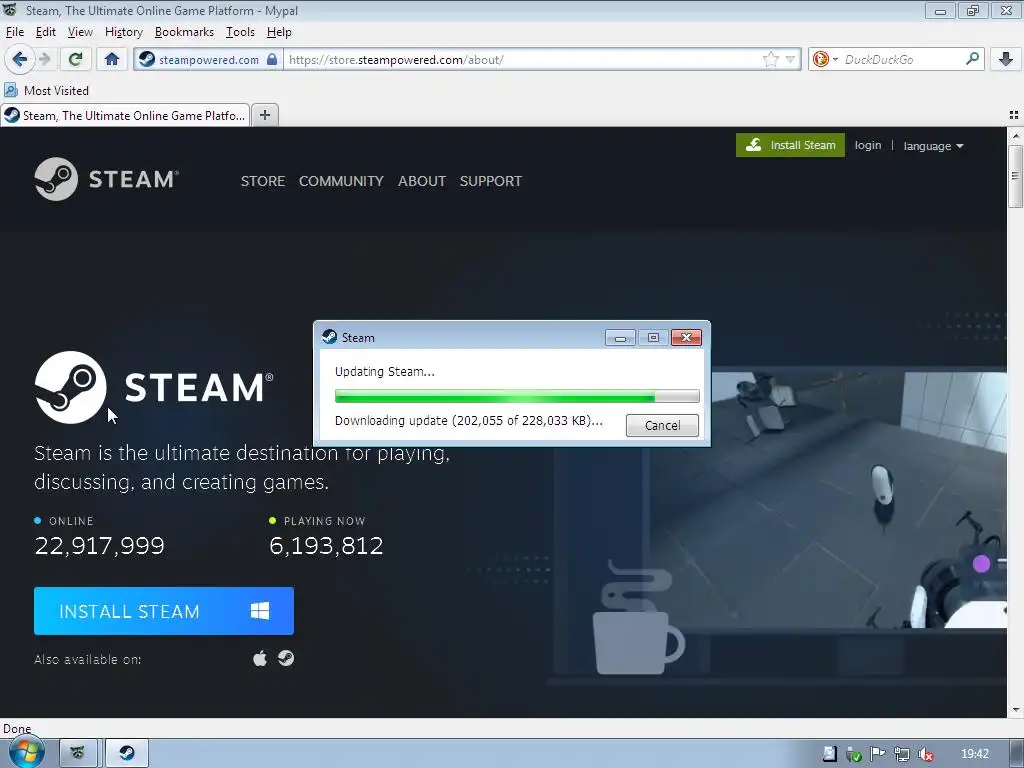The width and height of the screenshot is (1024, 768).
Task: Follow the login link
Action: coord(868,145)
